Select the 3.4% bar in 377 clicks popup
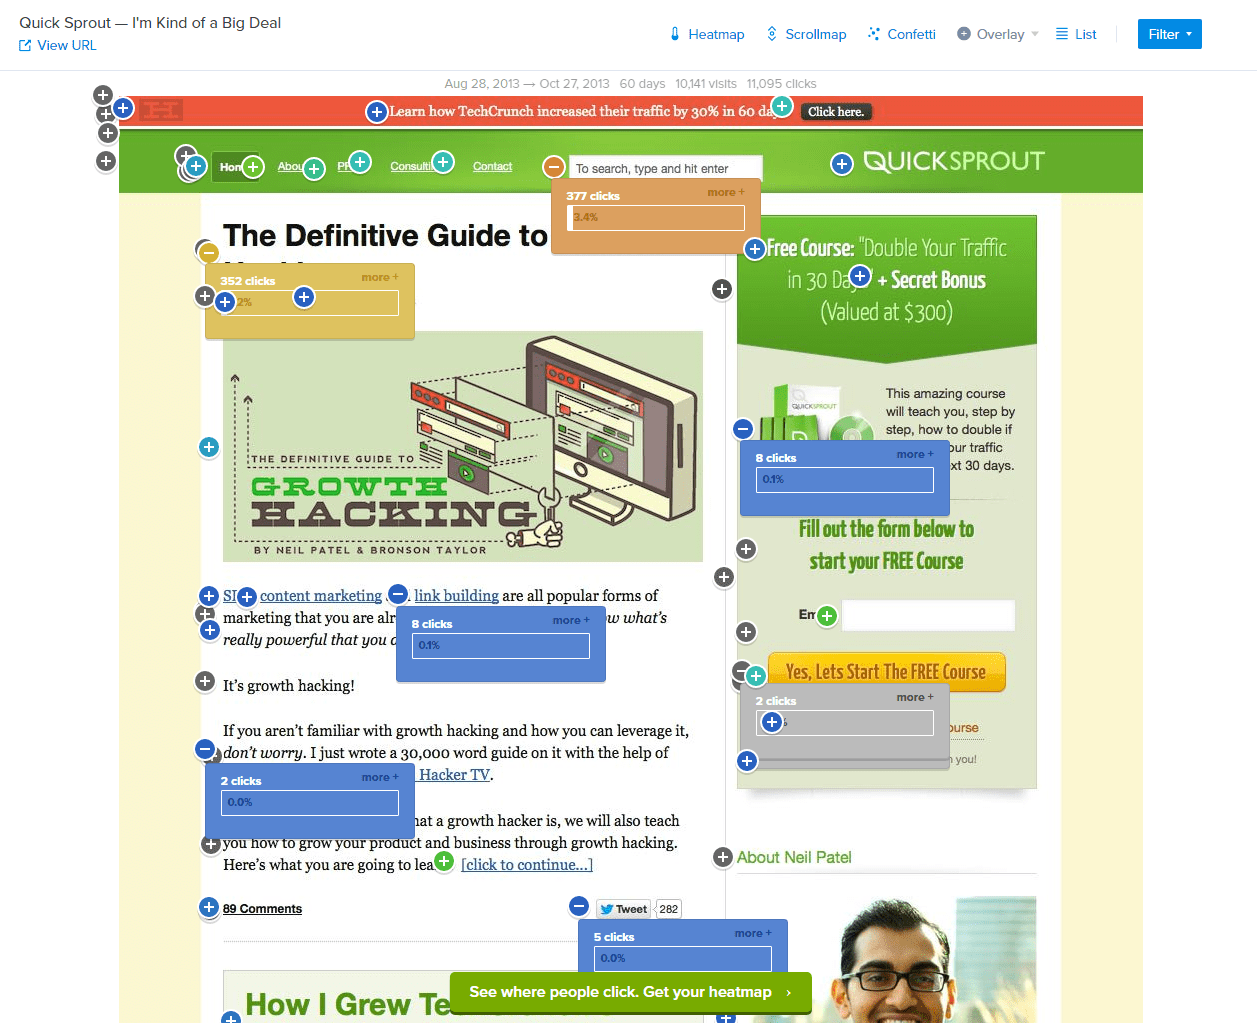Screen dimensions: 1257x1023 (x=656, y=218)
